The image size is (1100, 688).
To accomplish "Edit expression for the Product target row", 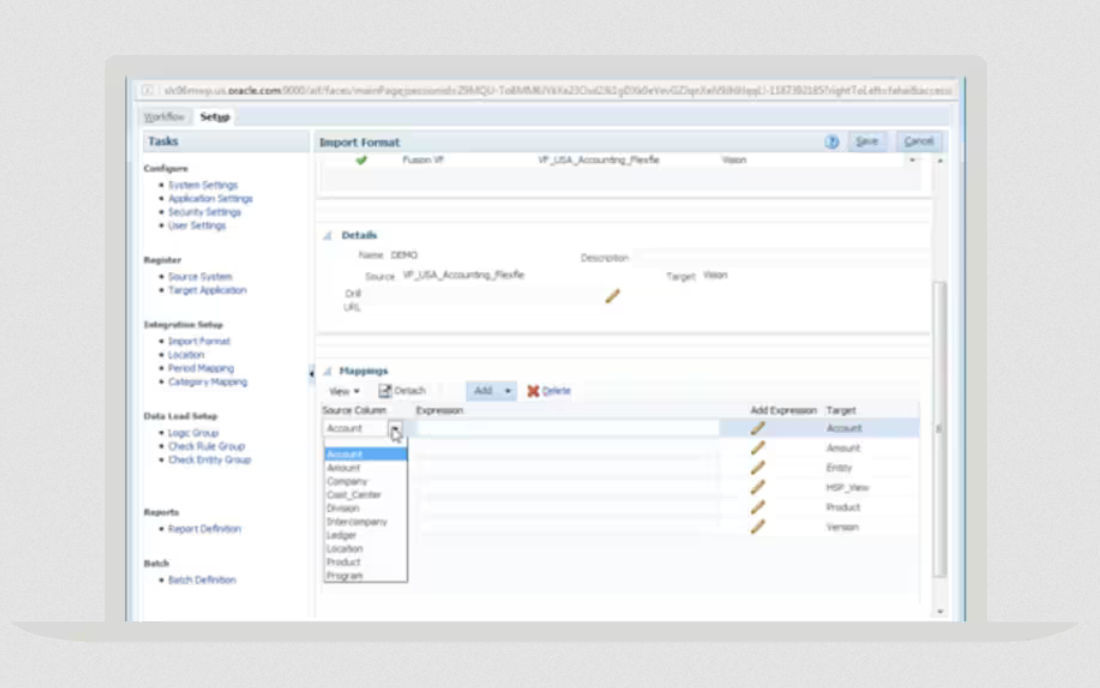I will pos(758,507).
